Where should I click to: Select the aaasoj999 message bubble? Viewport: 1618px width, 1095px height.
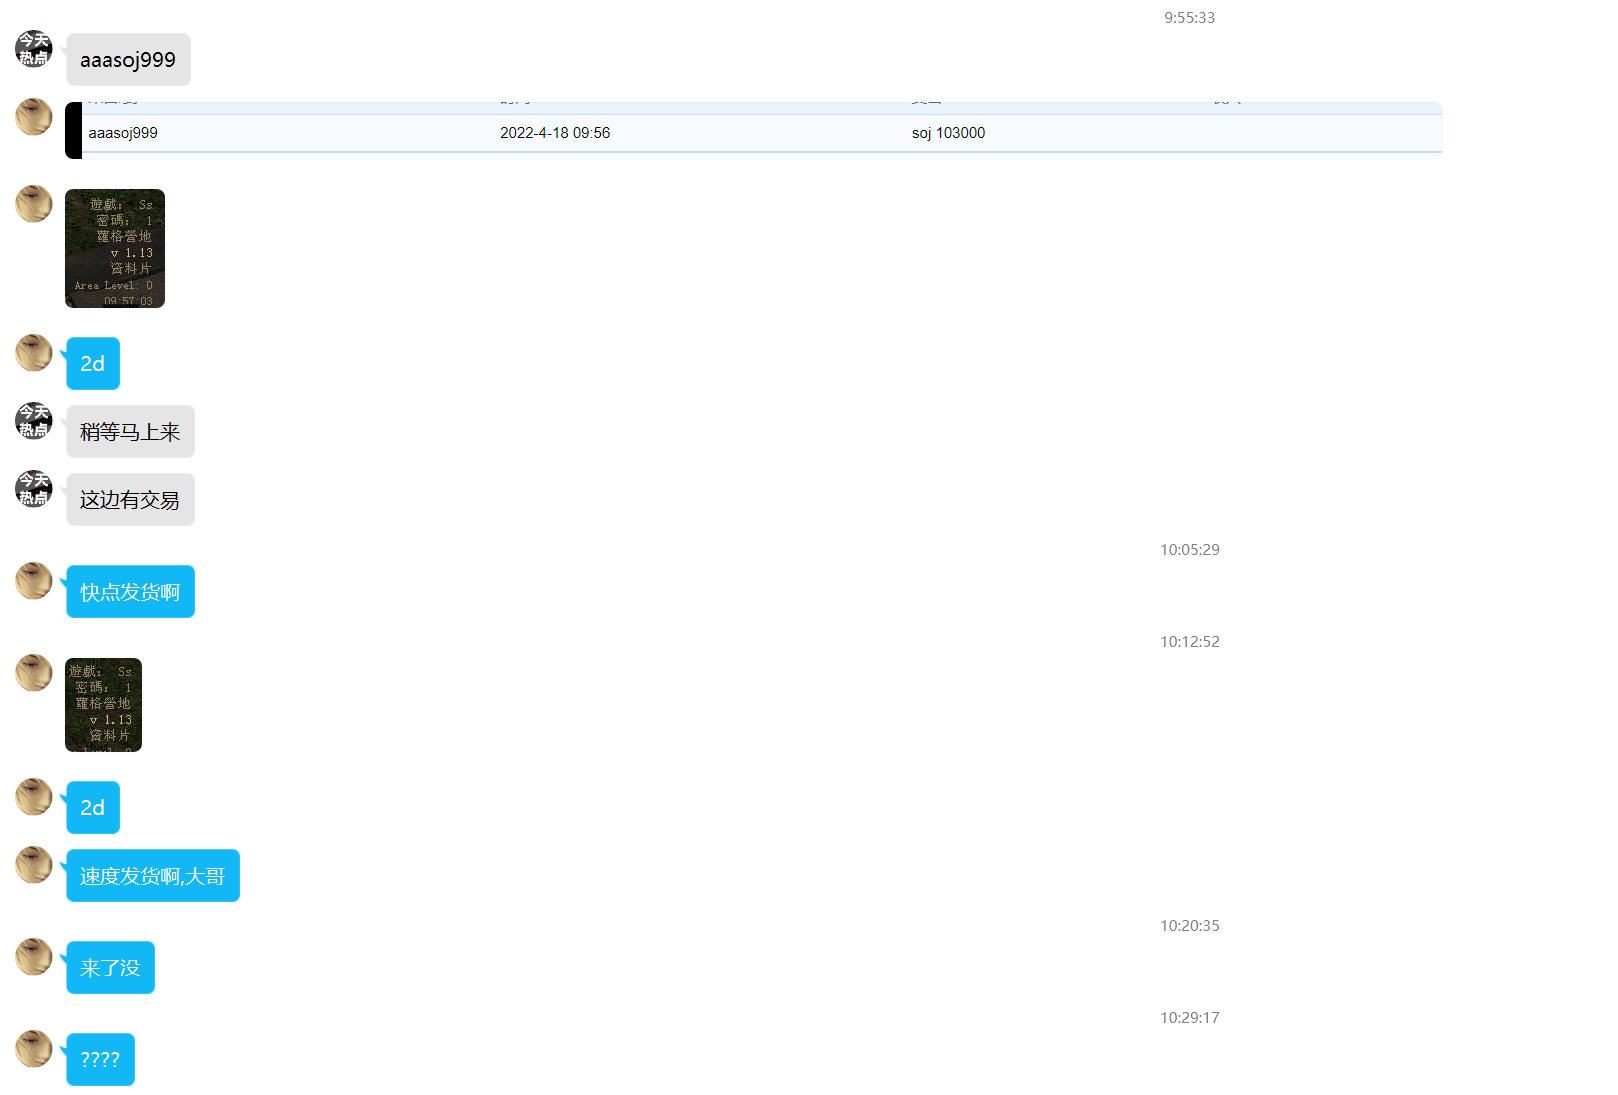[x=128, y=60]
